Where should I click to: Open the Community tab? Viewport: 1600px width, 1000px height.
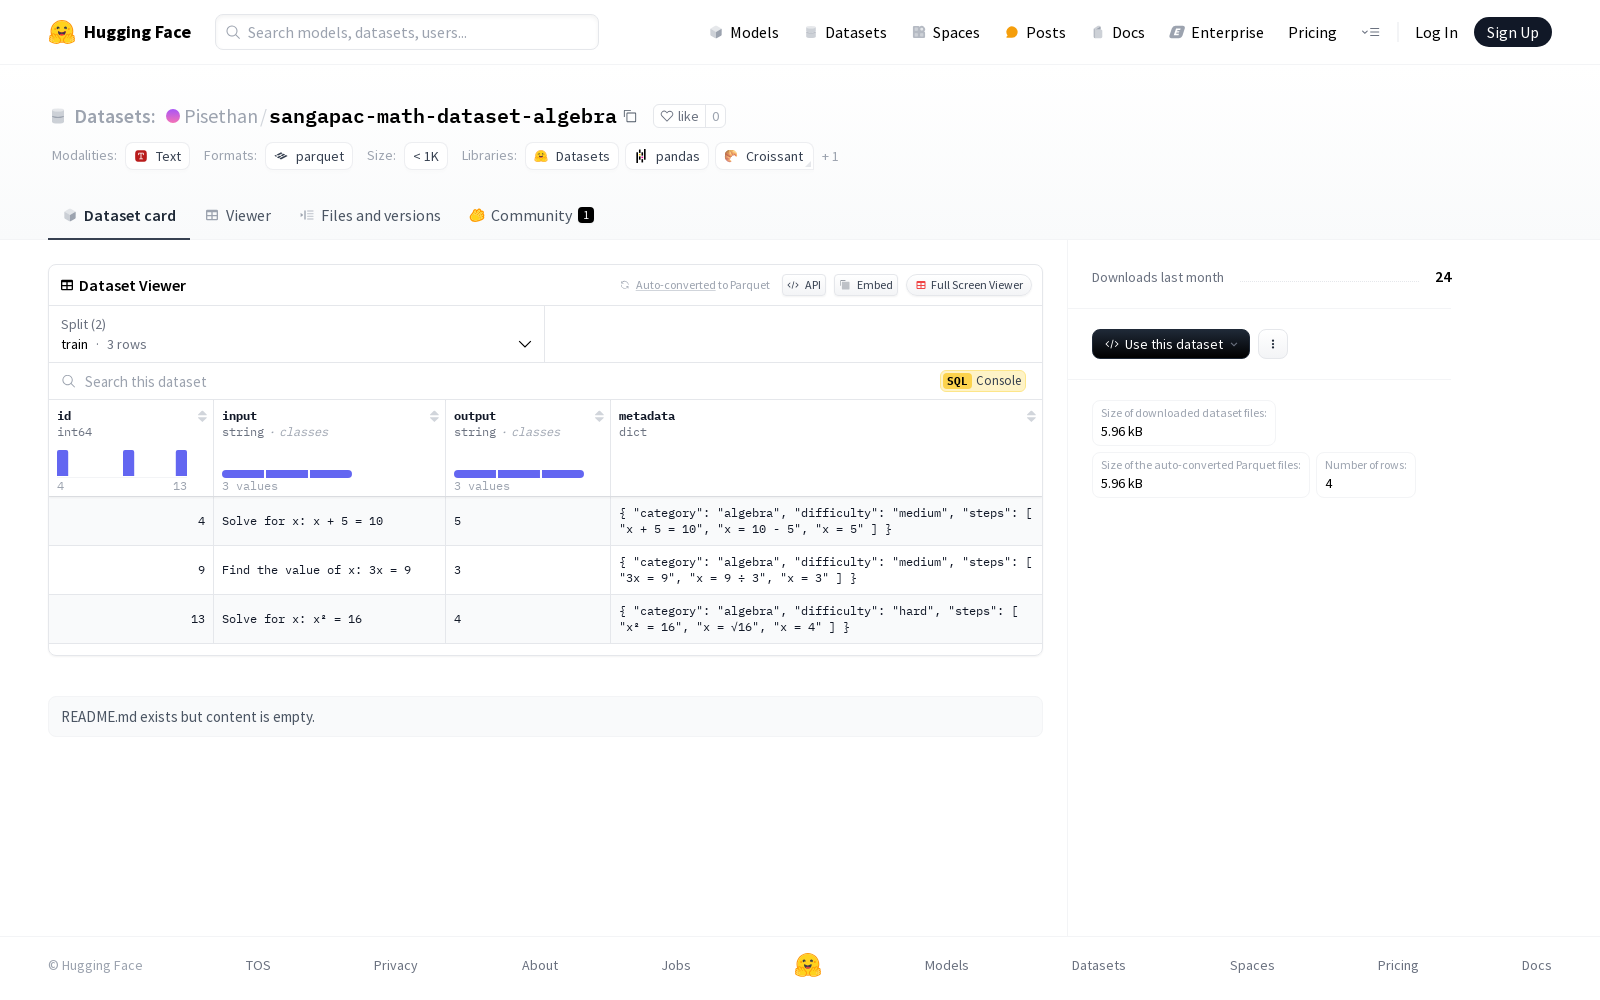click(x=530, y=215)
